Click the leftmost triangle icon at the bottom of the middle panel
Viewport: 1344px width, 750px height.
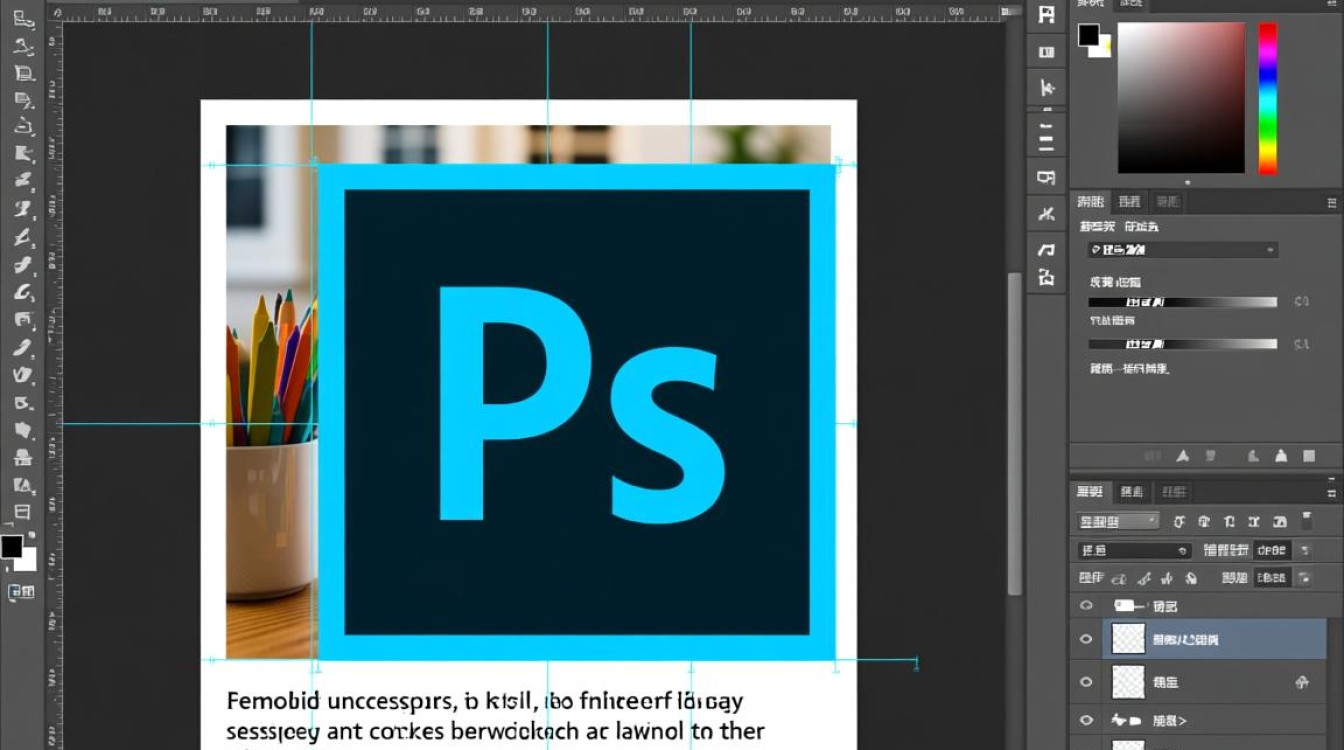pos(1183,455)
